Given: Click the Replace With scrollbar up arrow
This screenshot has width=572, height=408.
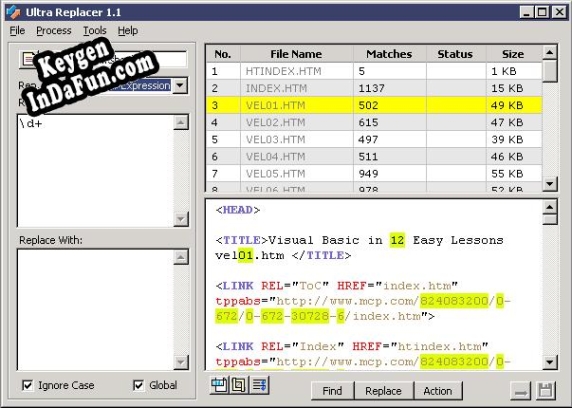Looking at the screenshot, I should coord(181,257).
